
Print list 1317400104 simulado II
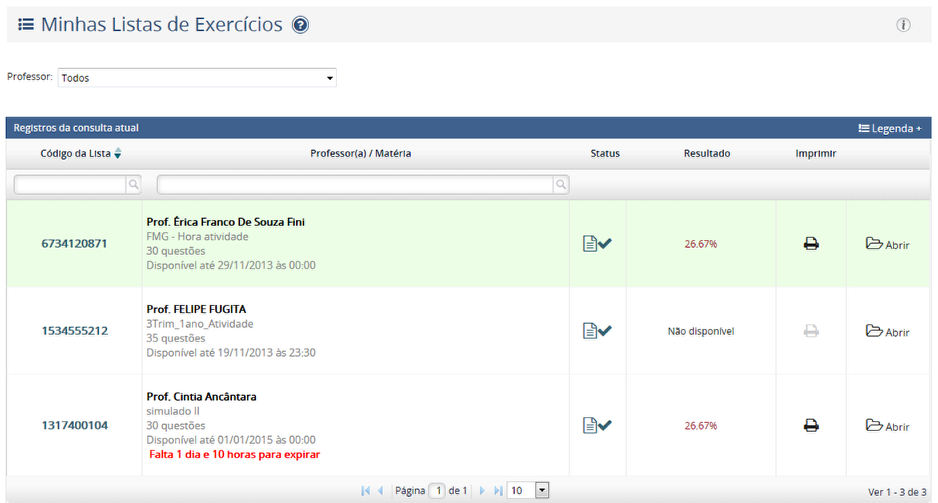tap(811, 426)
